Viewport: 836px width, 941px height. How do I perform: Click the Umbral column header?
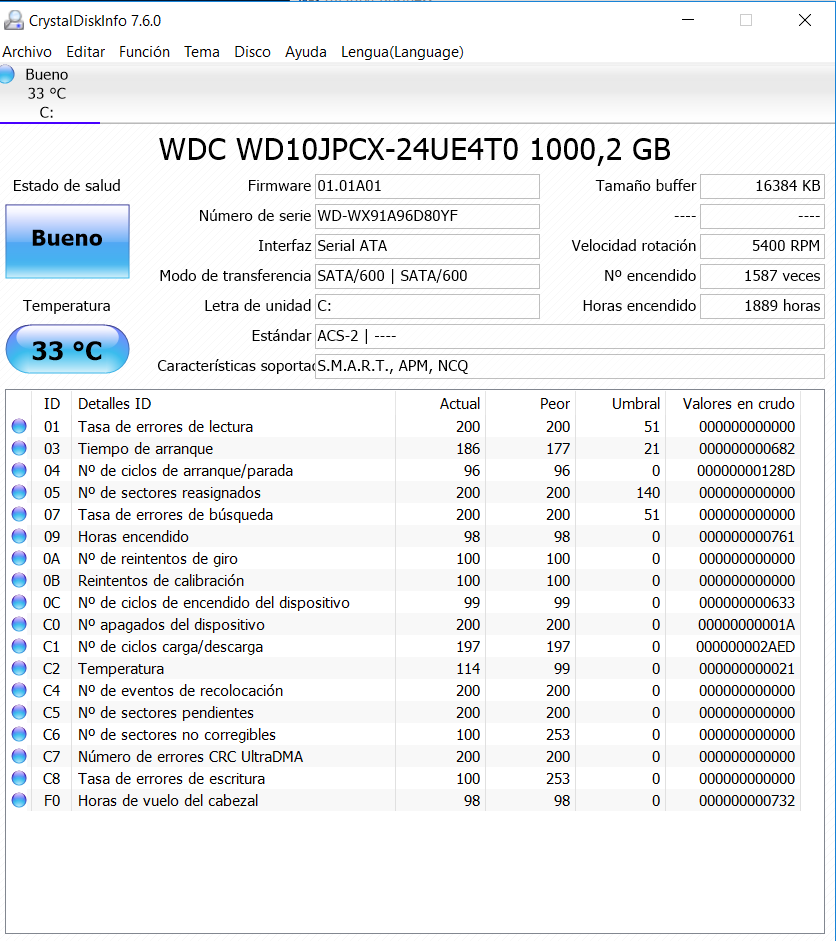(x=621, y=404)
